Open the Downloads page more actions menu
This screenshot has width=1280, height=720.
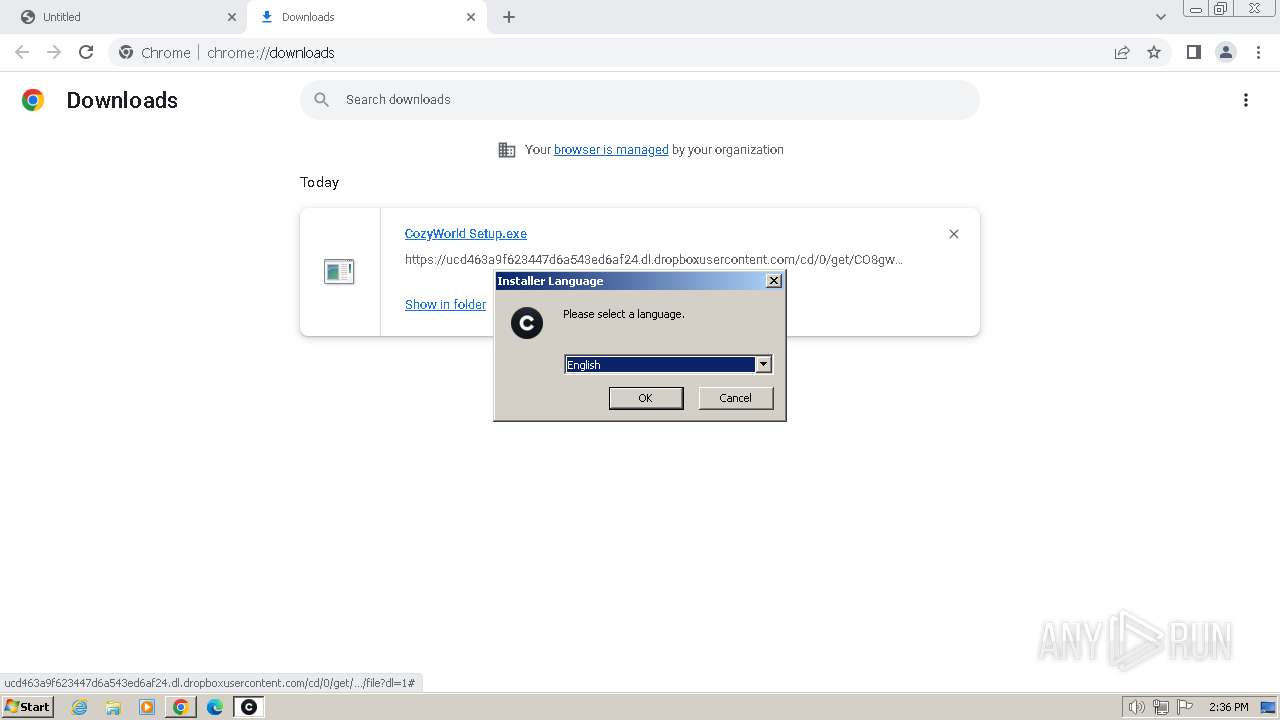(x=1246, y=100)
